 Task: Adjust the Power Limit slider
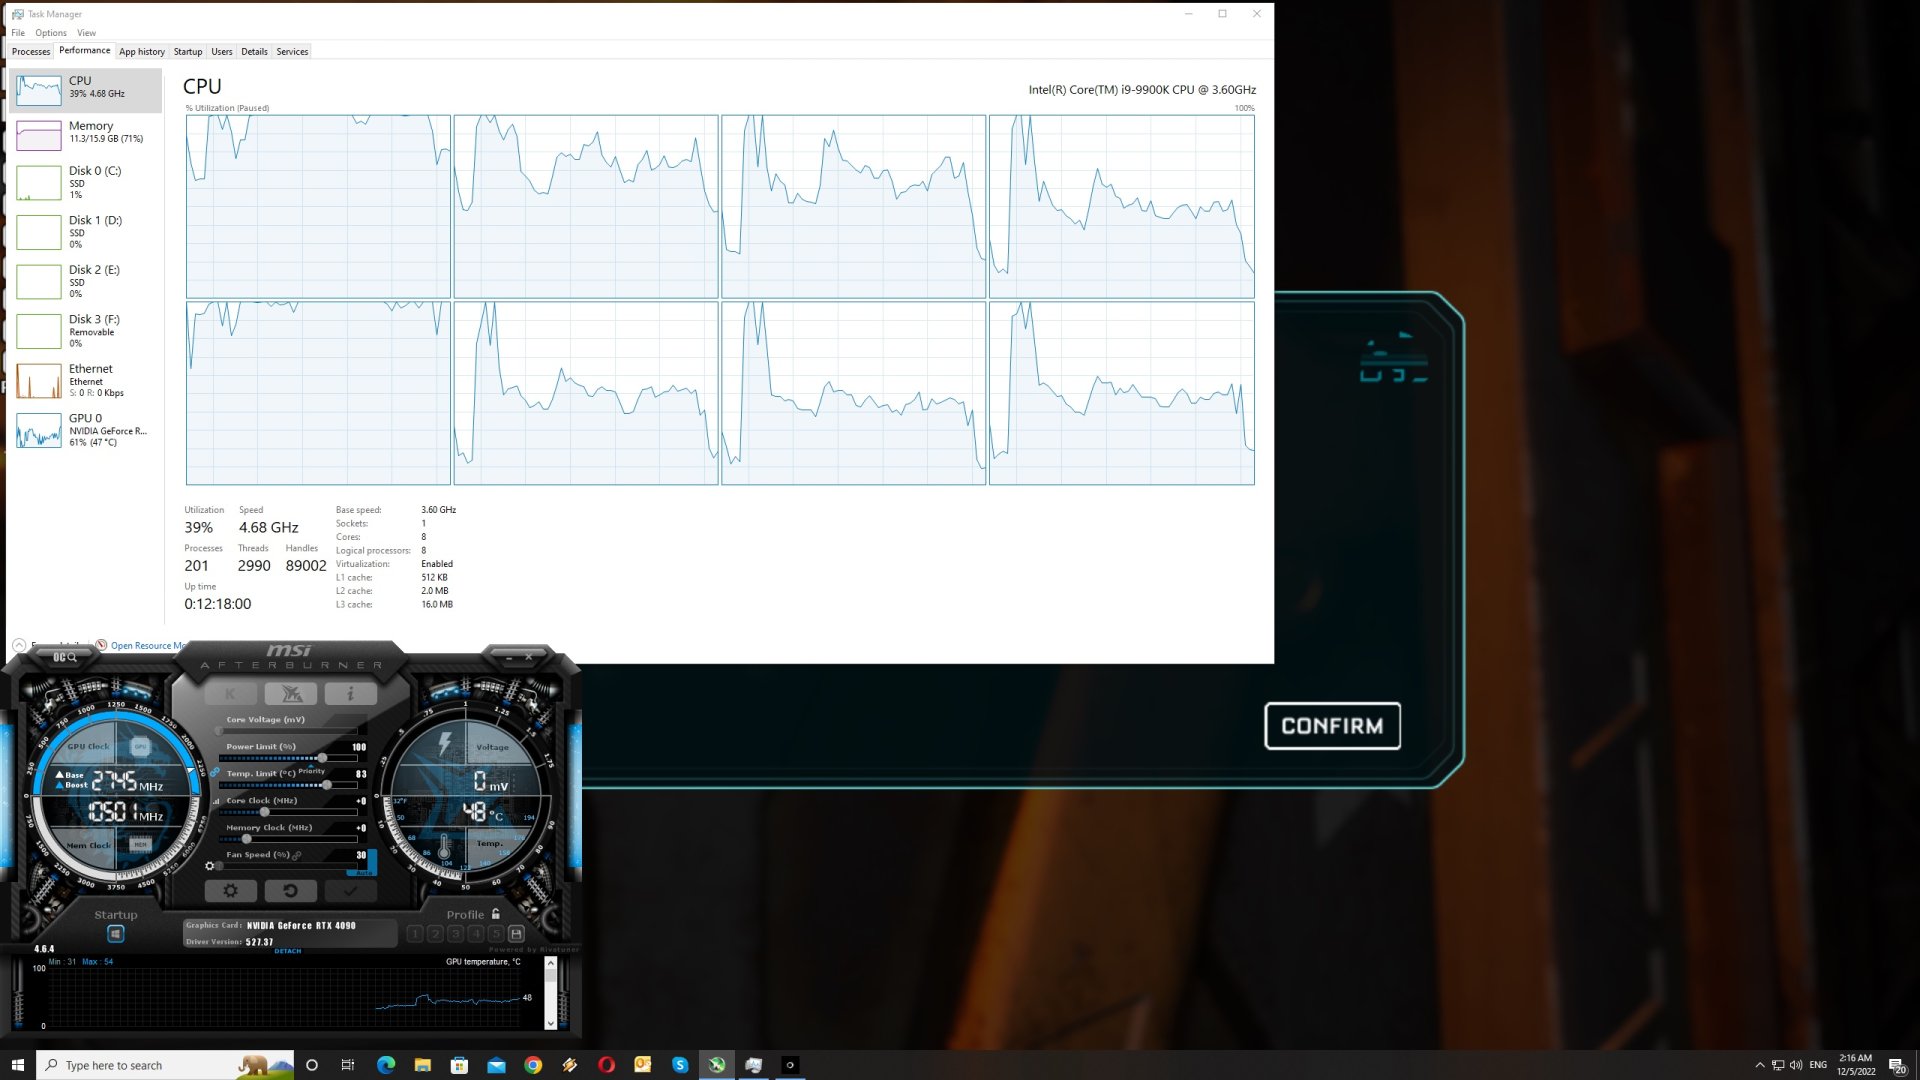point(322,758)
